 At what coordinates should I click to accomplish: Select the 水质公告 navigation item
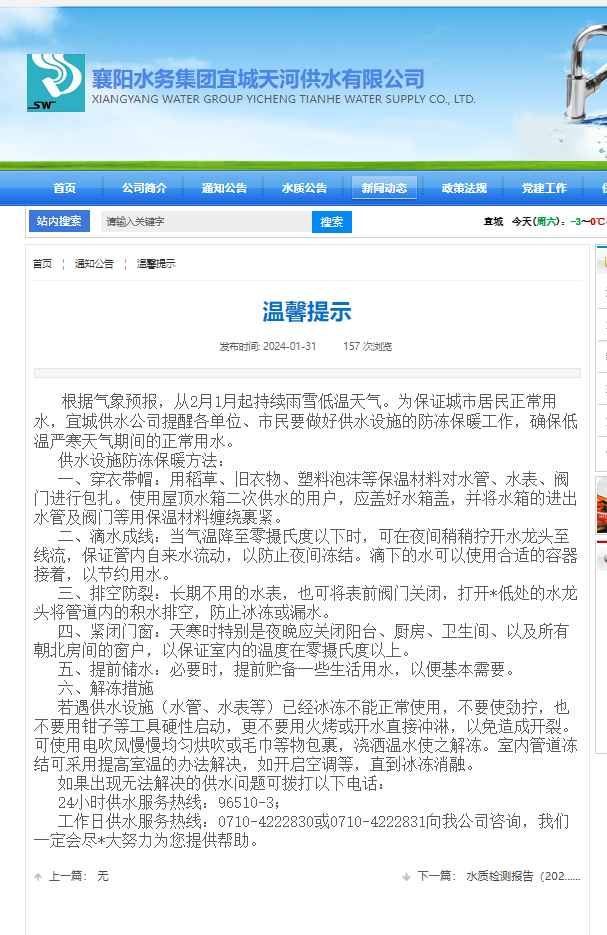point(304,188)
